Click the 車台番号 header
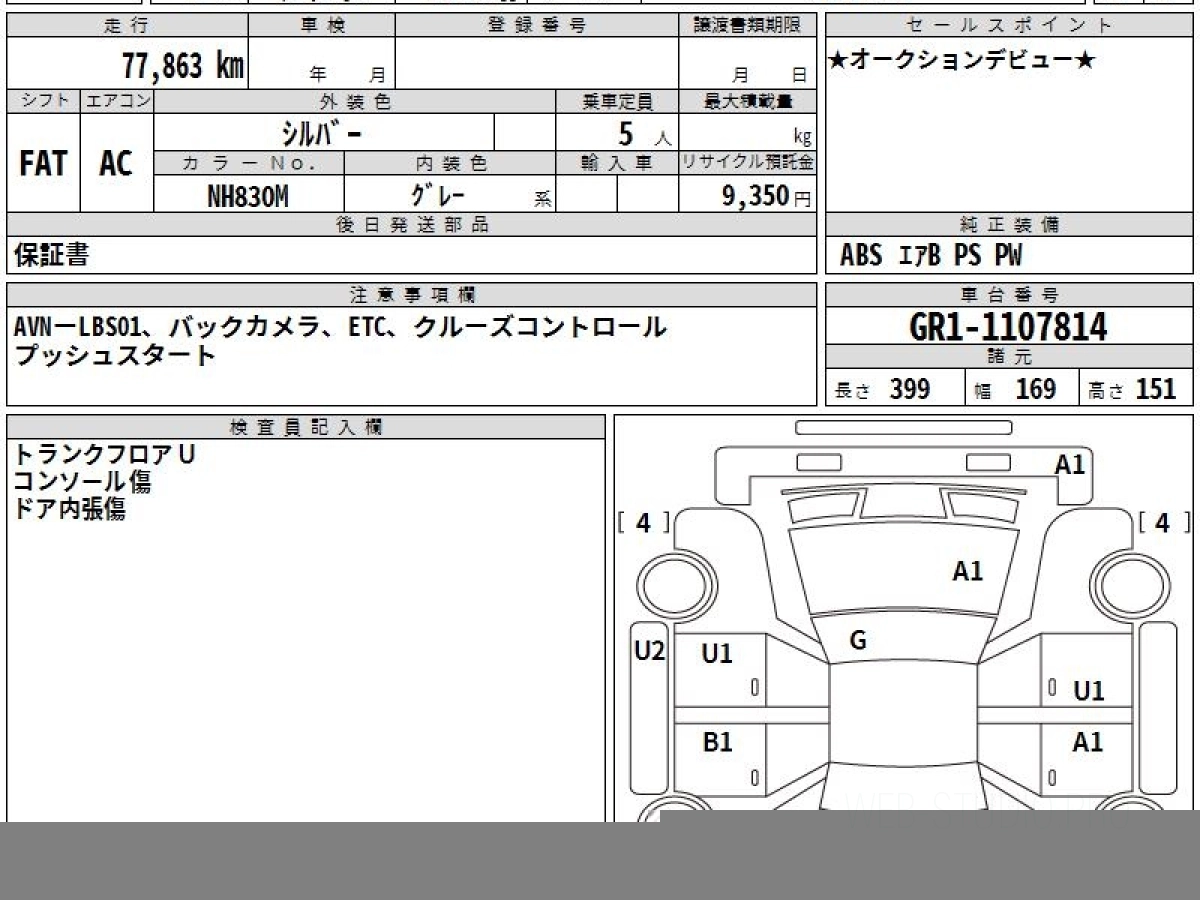Viewport: 1200px width, 900px height. click(1010, 295)
